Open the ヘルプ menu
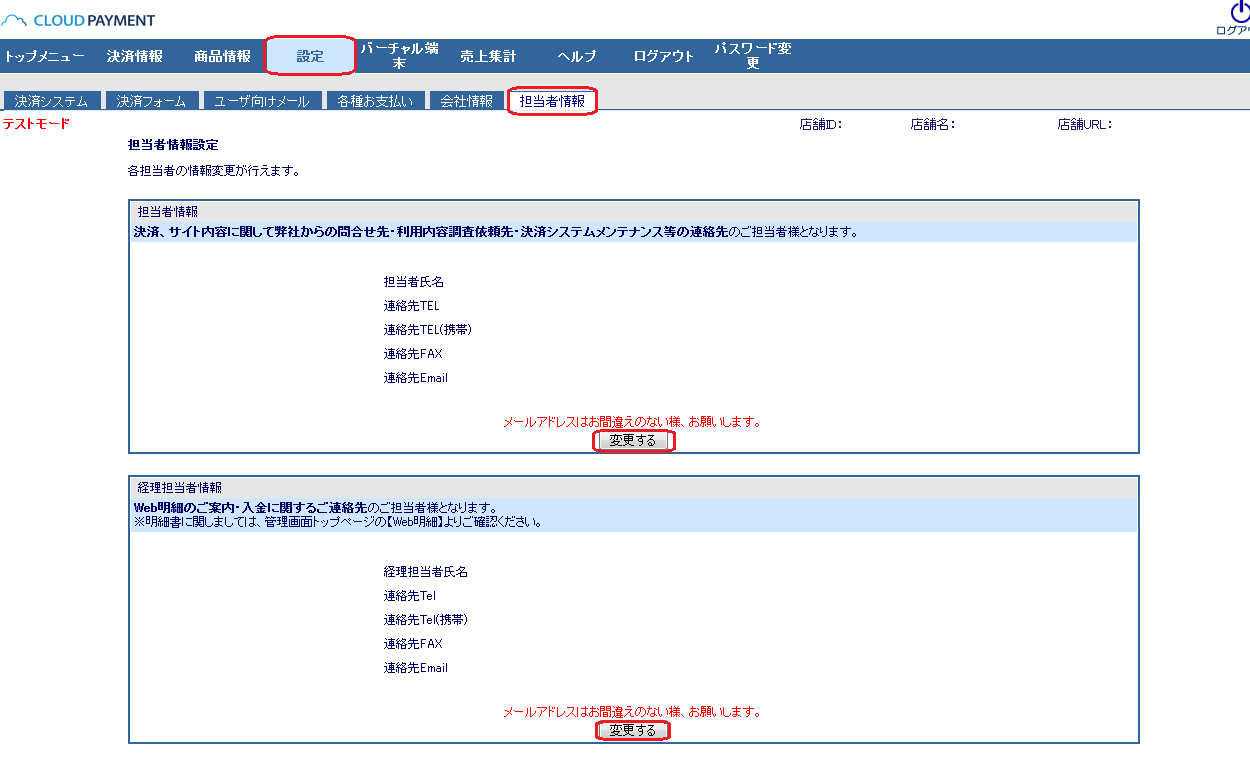 coord(577,56)
